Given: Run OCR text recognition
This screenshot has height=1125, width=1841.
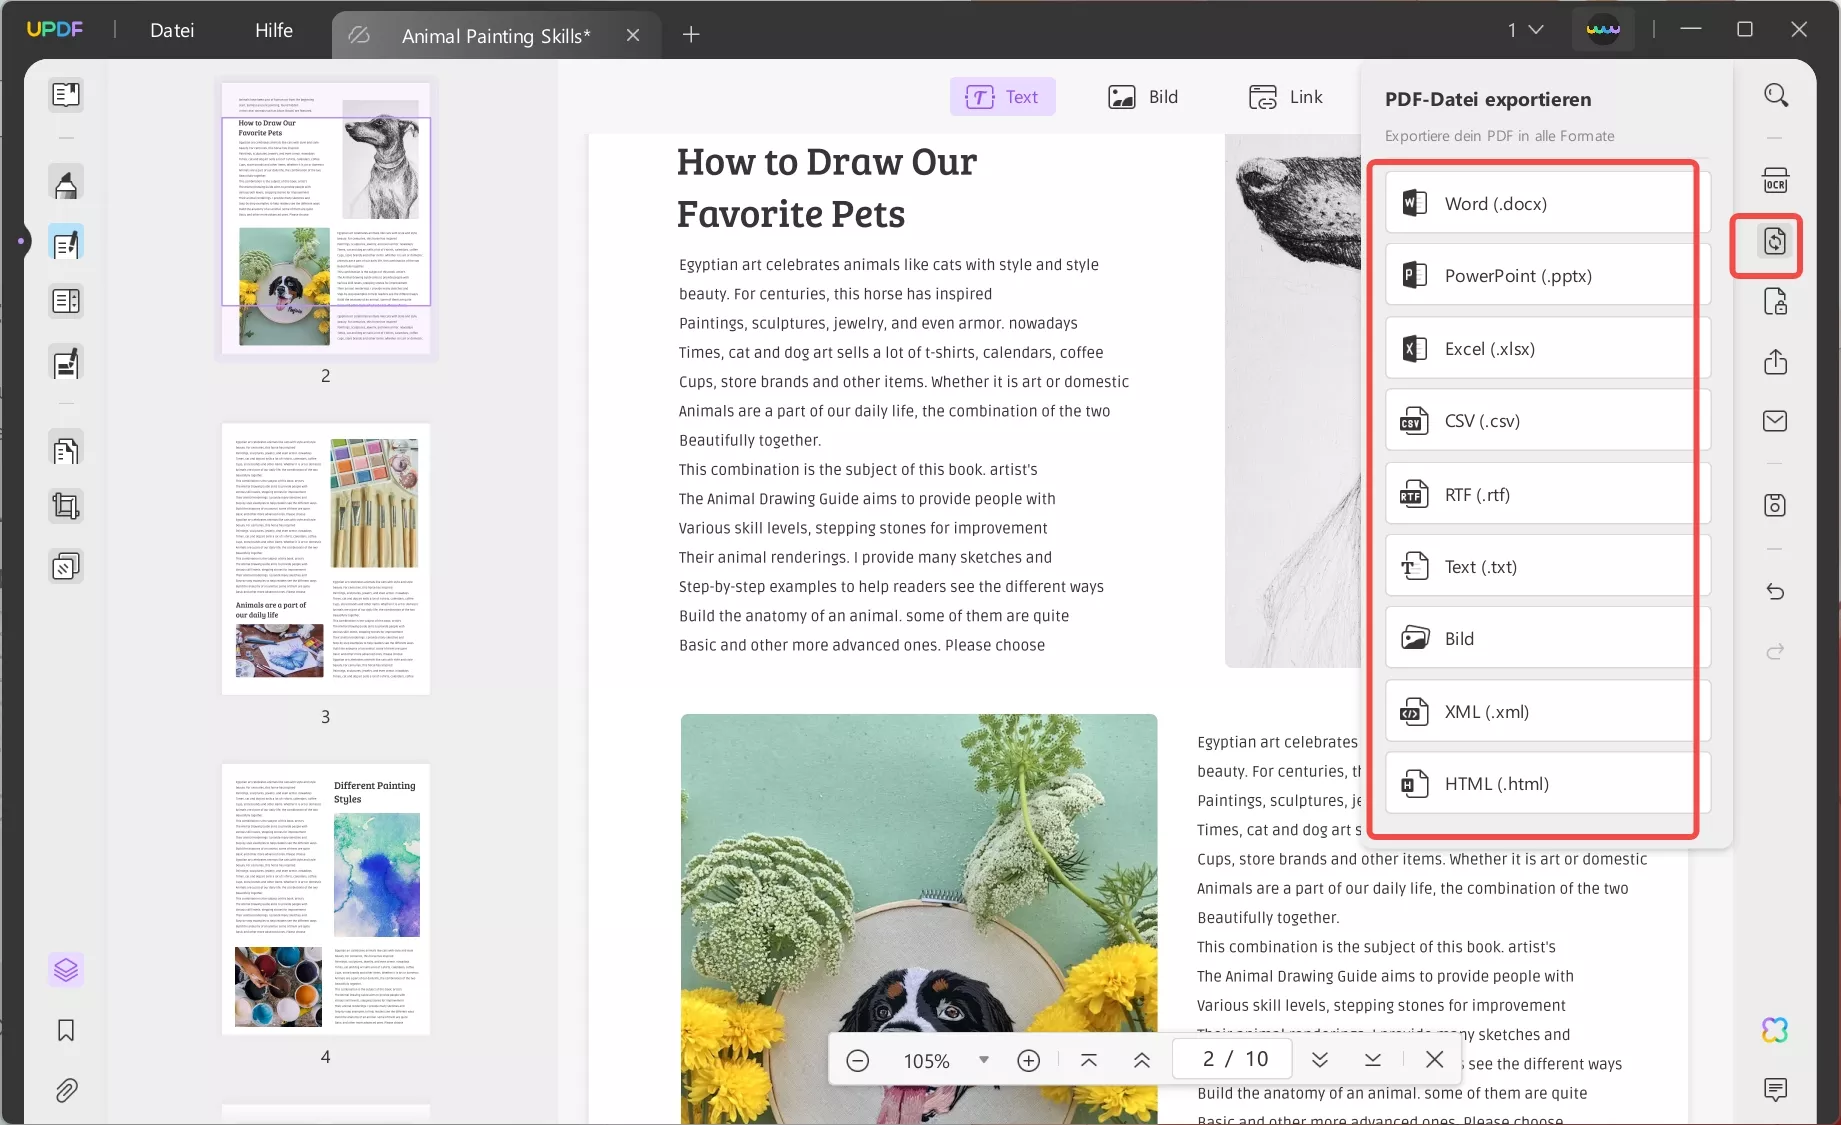Looking at the screenshot, I should pos(1776,181).
